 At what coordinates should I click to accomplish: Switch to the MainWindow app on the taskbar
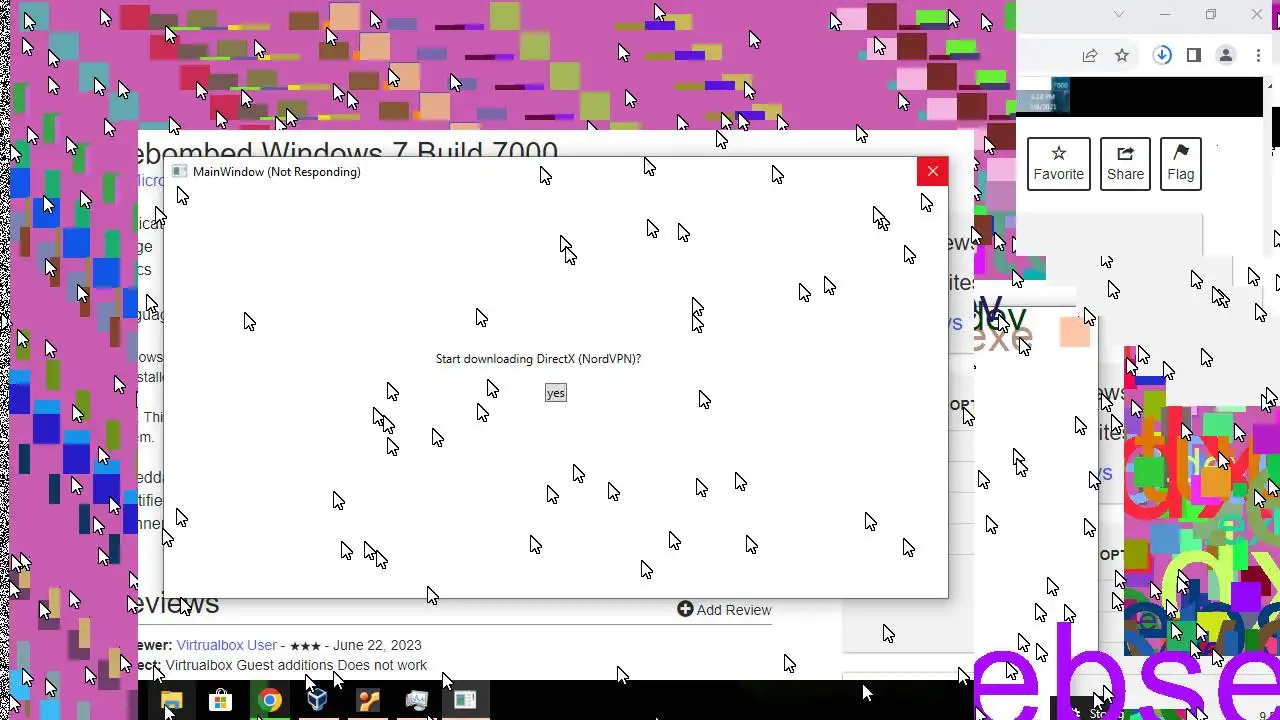[x=465, y=700]
